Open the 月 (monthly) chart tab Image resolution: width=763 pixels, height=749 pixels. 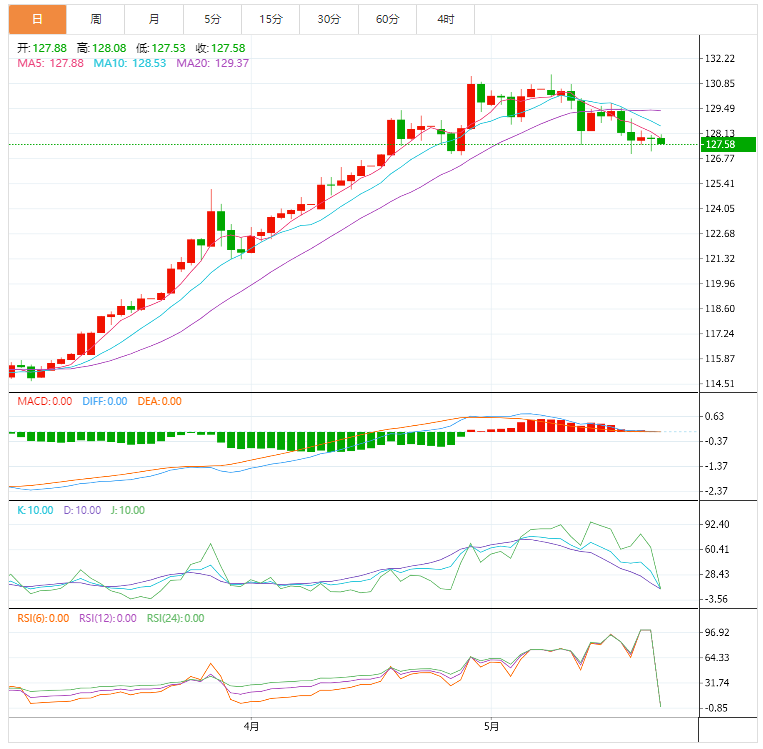tap(154, 19)
